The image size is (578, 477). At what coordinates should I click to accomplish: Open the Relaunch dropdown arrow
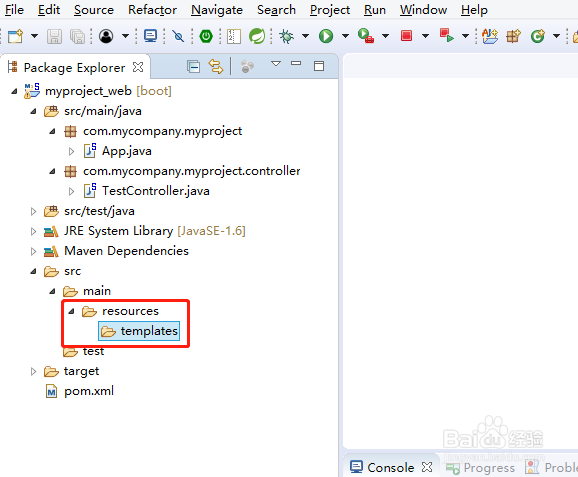(465, 36)
